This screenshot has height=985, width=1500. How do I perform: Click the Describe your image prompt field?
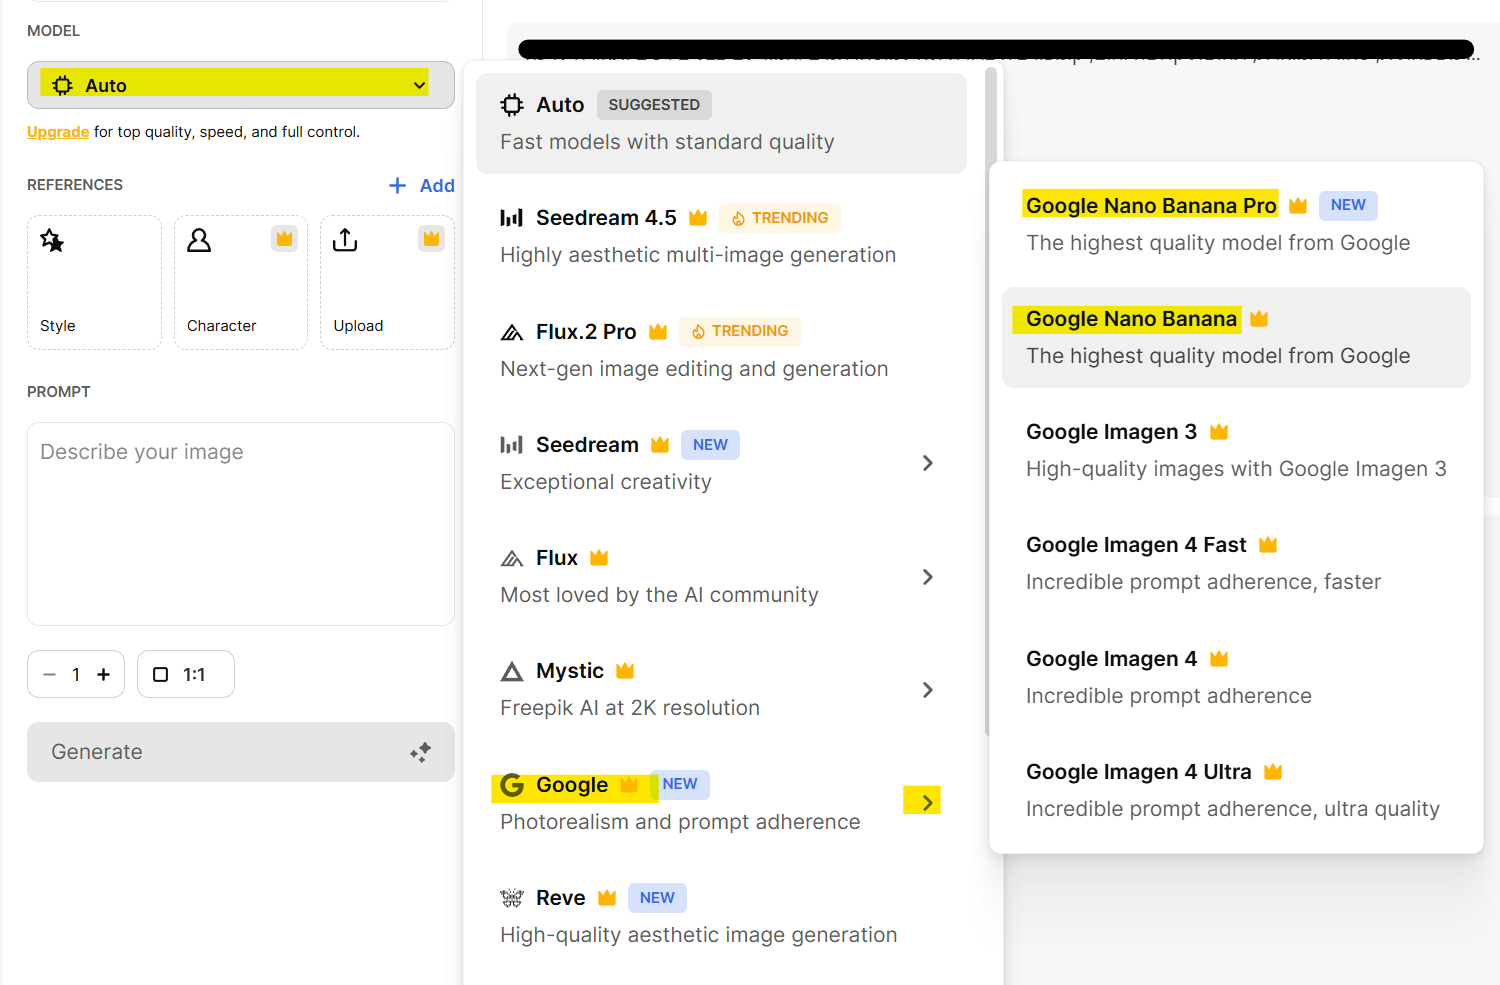(x=240, y=523)
